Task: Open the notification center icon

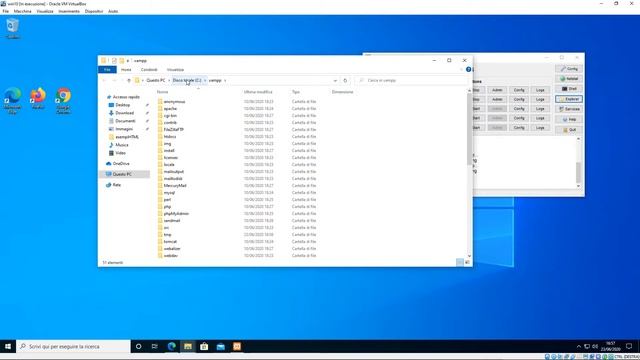Action: (x=629, y=346)
